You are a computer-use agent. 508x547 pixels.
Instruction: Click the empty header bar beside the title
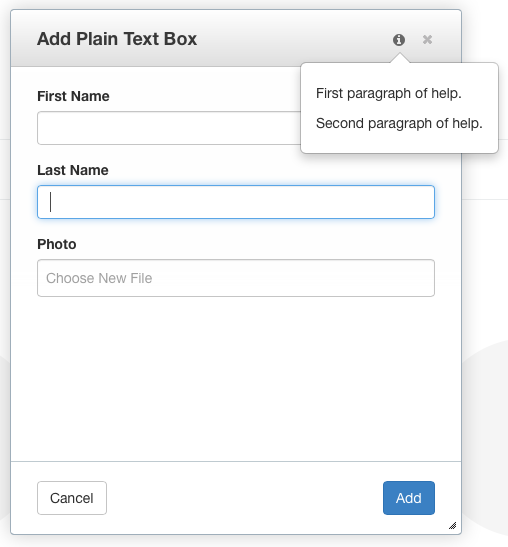pos(293,39)
